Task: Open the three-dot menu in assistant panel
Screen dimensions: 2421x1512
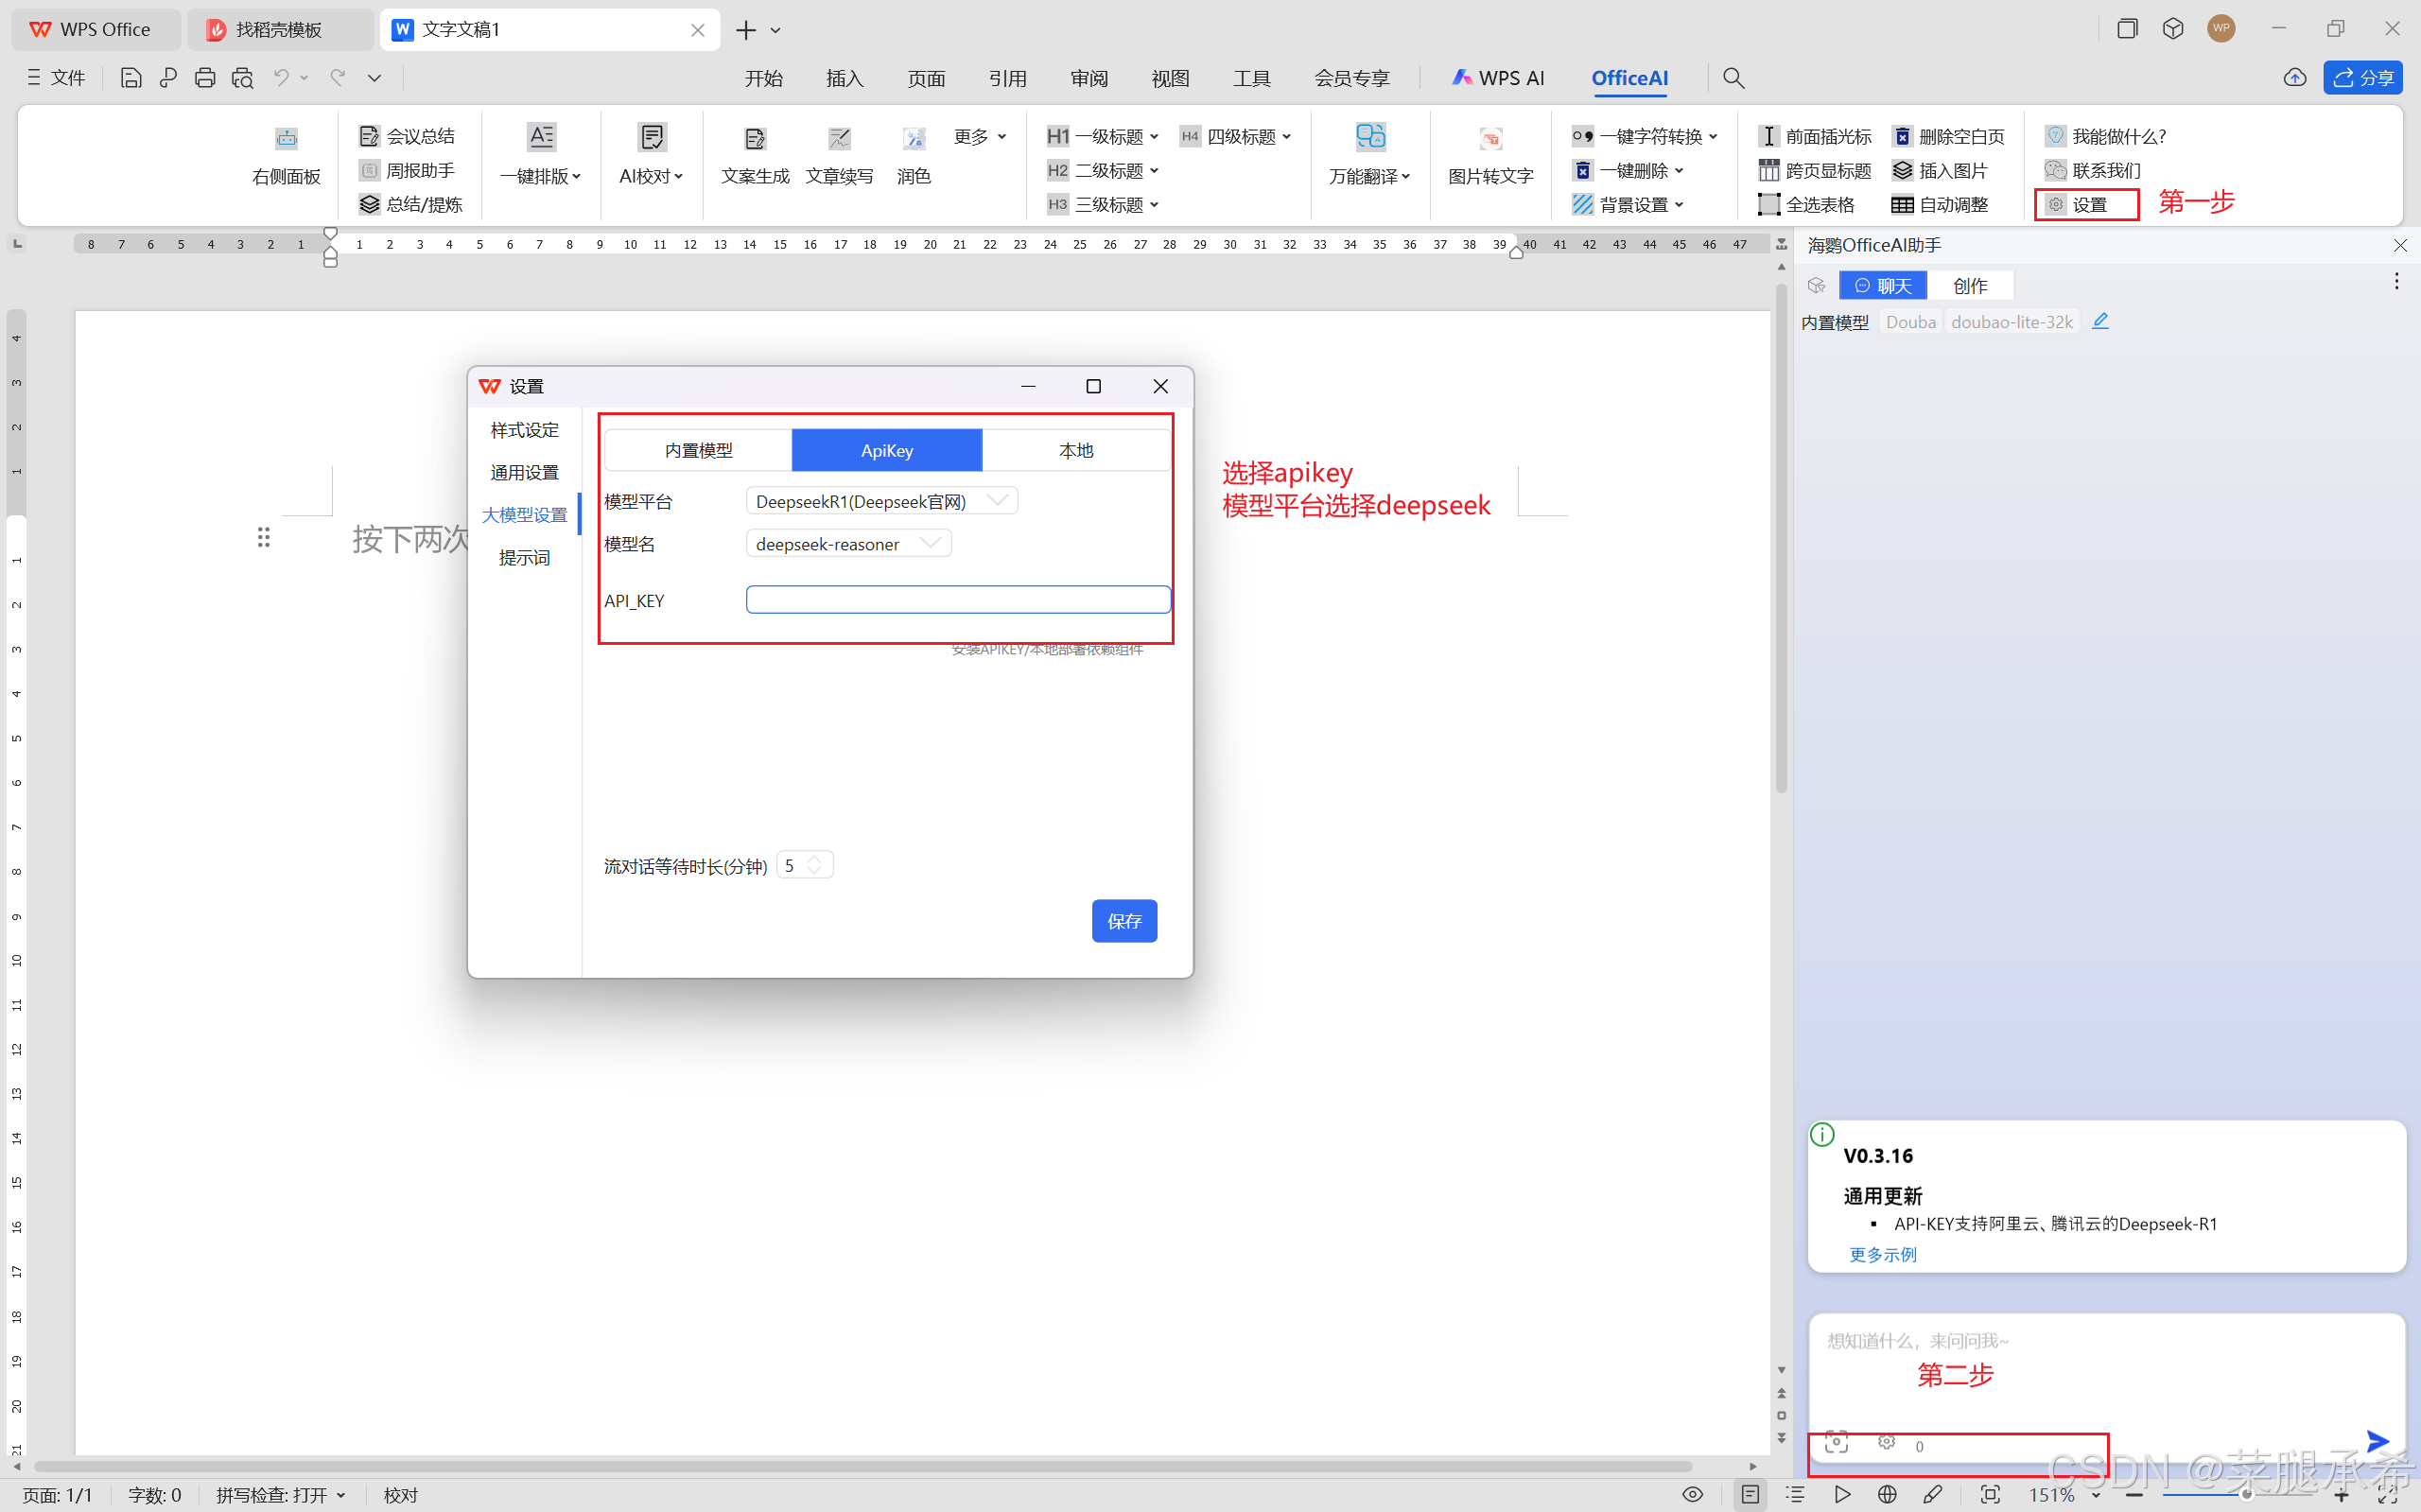Action: coord(2396,281)
